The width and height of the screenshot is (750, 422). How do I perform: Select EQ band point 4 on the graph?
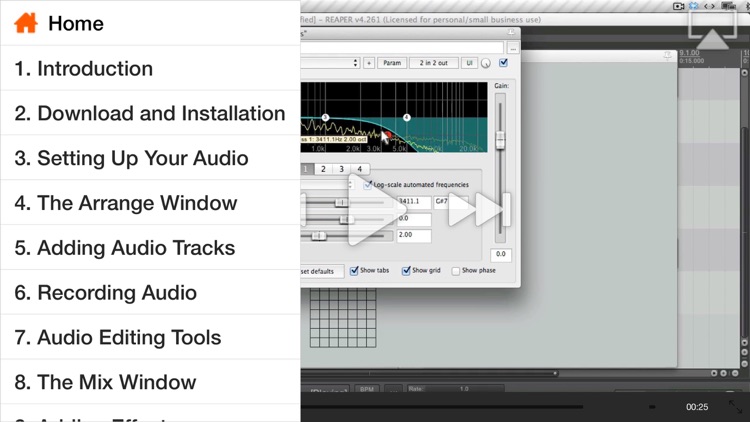coord(407,117)
